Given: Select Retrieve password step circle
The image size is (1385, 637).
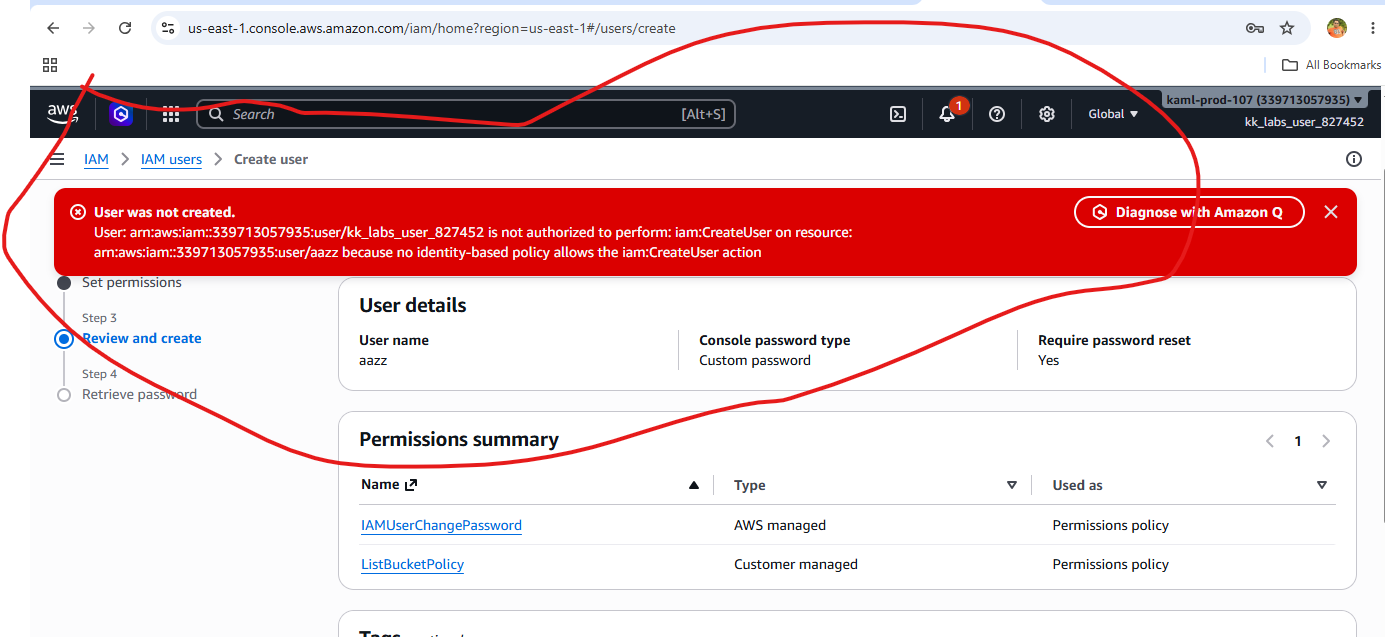Looking at the screenshot, I should tap(64, 395).
